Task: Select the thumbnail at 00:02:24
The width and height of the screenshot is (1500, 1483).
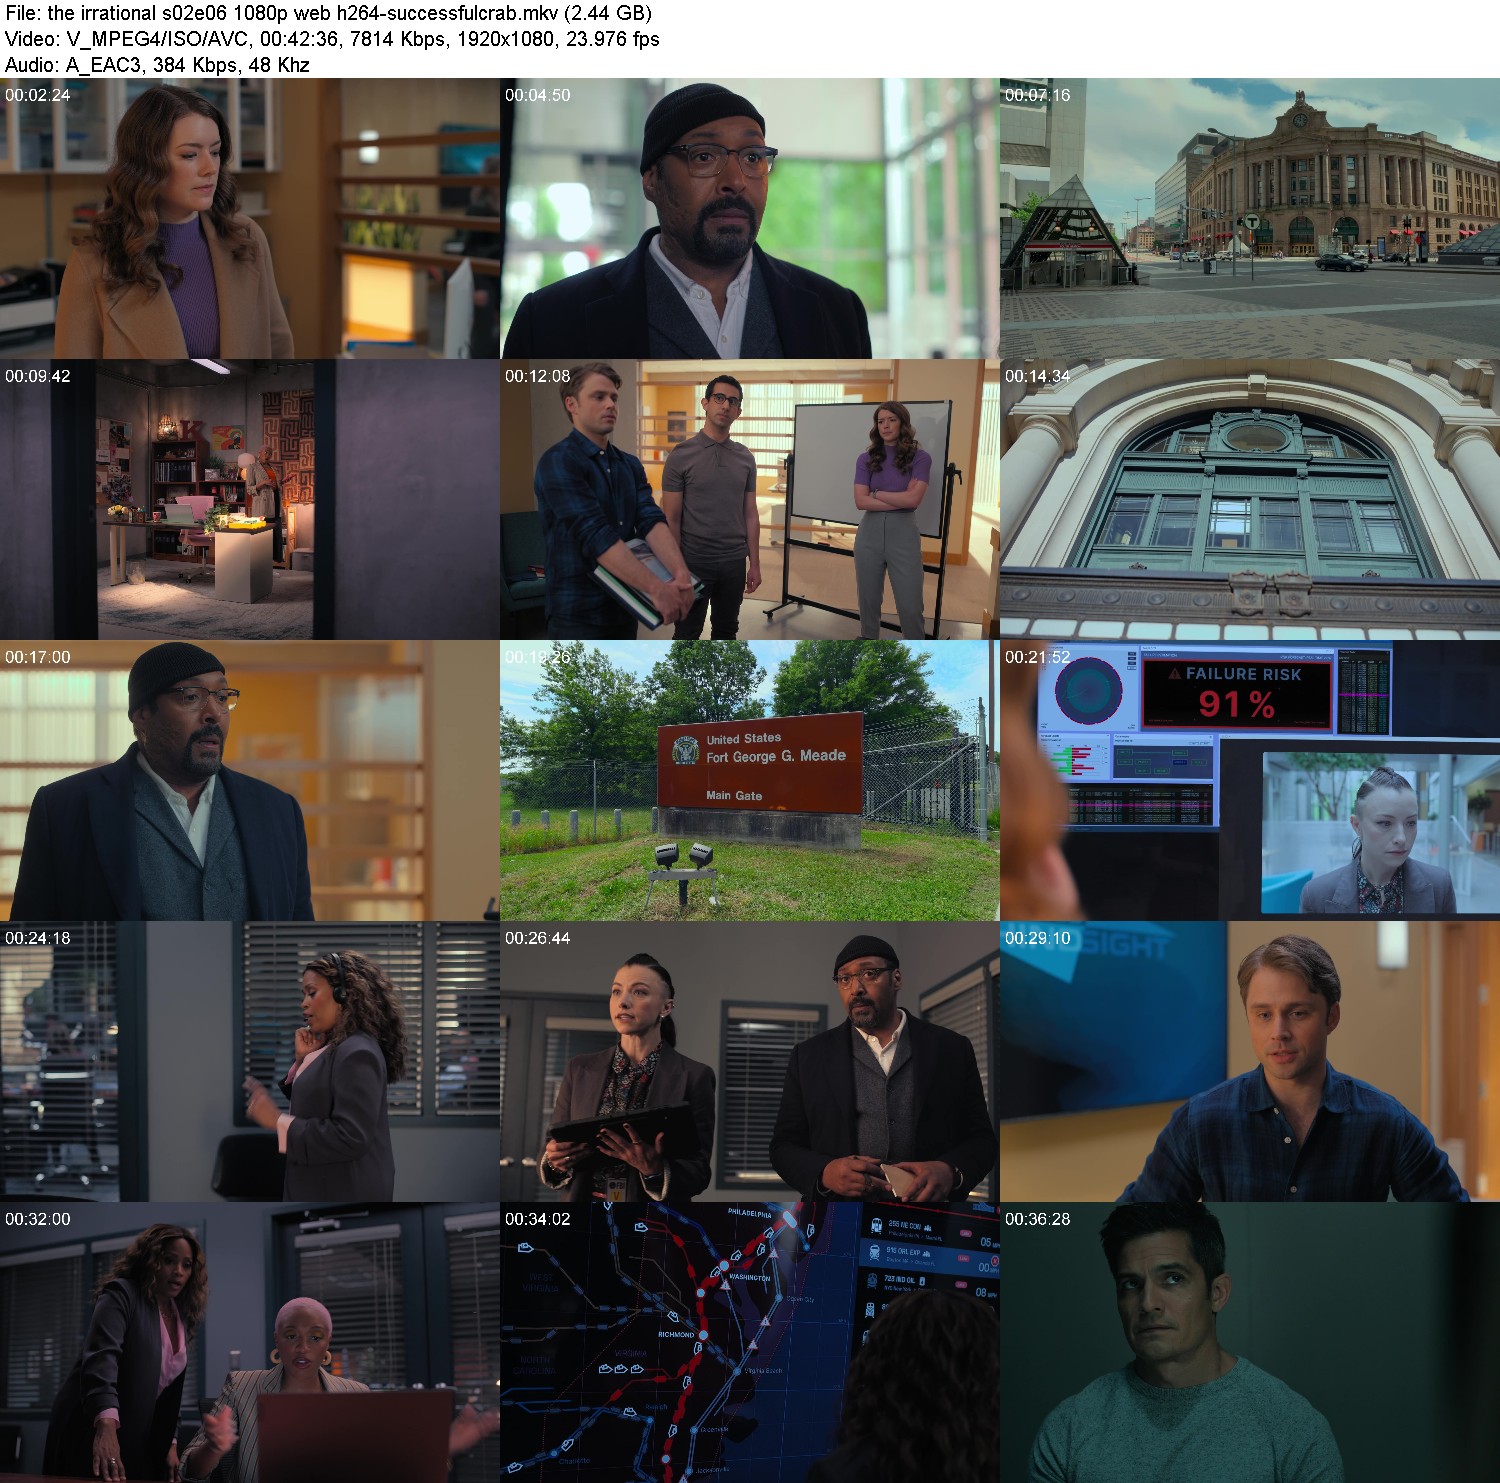Action: (x=250, y=219)
